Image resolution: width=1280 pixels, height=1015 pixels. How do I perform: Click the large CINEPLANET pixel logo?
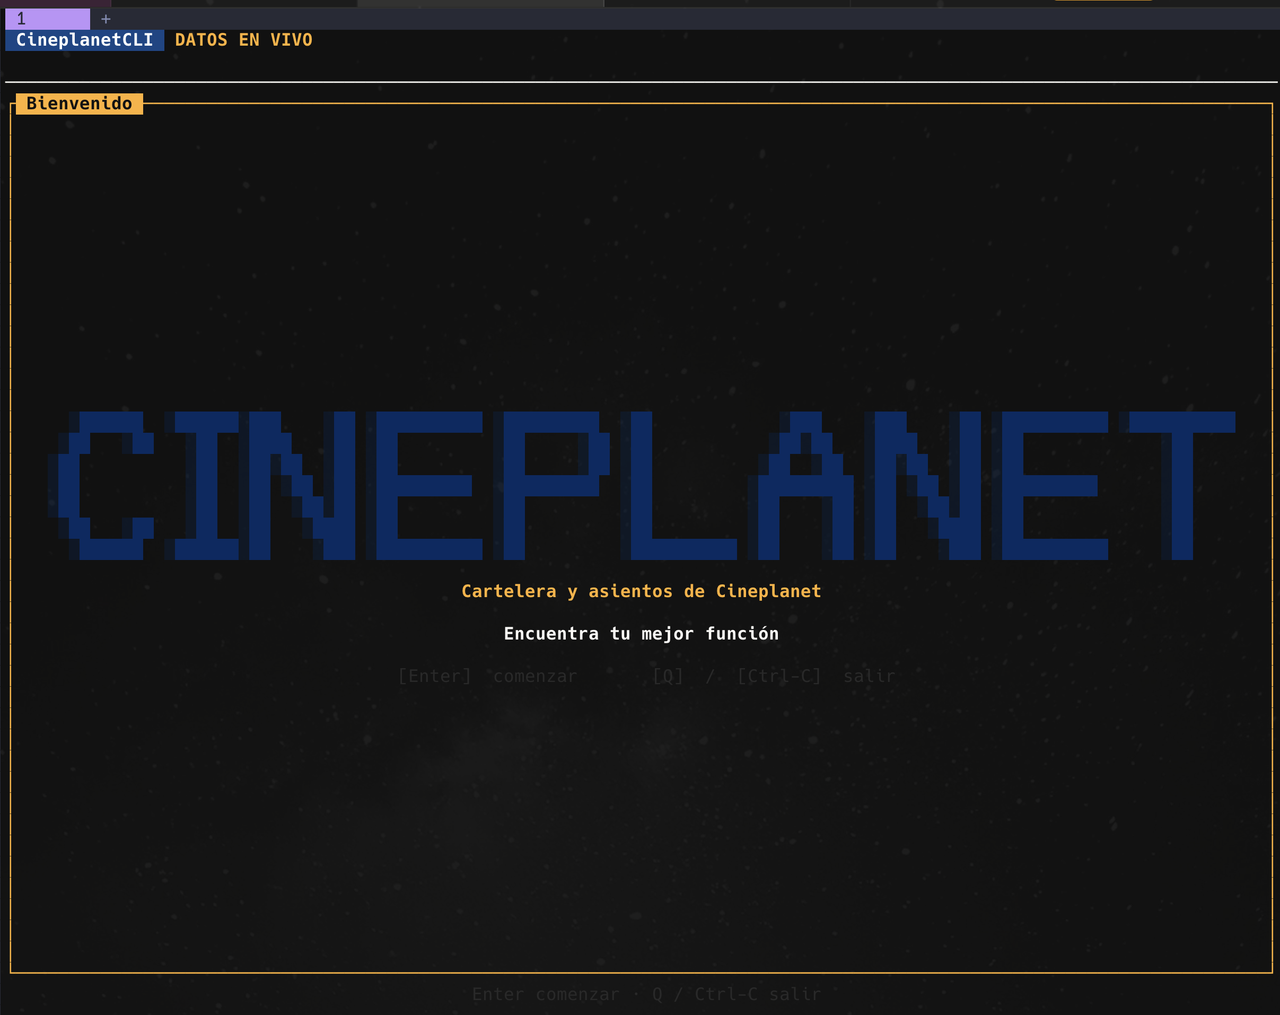point(642,485)
